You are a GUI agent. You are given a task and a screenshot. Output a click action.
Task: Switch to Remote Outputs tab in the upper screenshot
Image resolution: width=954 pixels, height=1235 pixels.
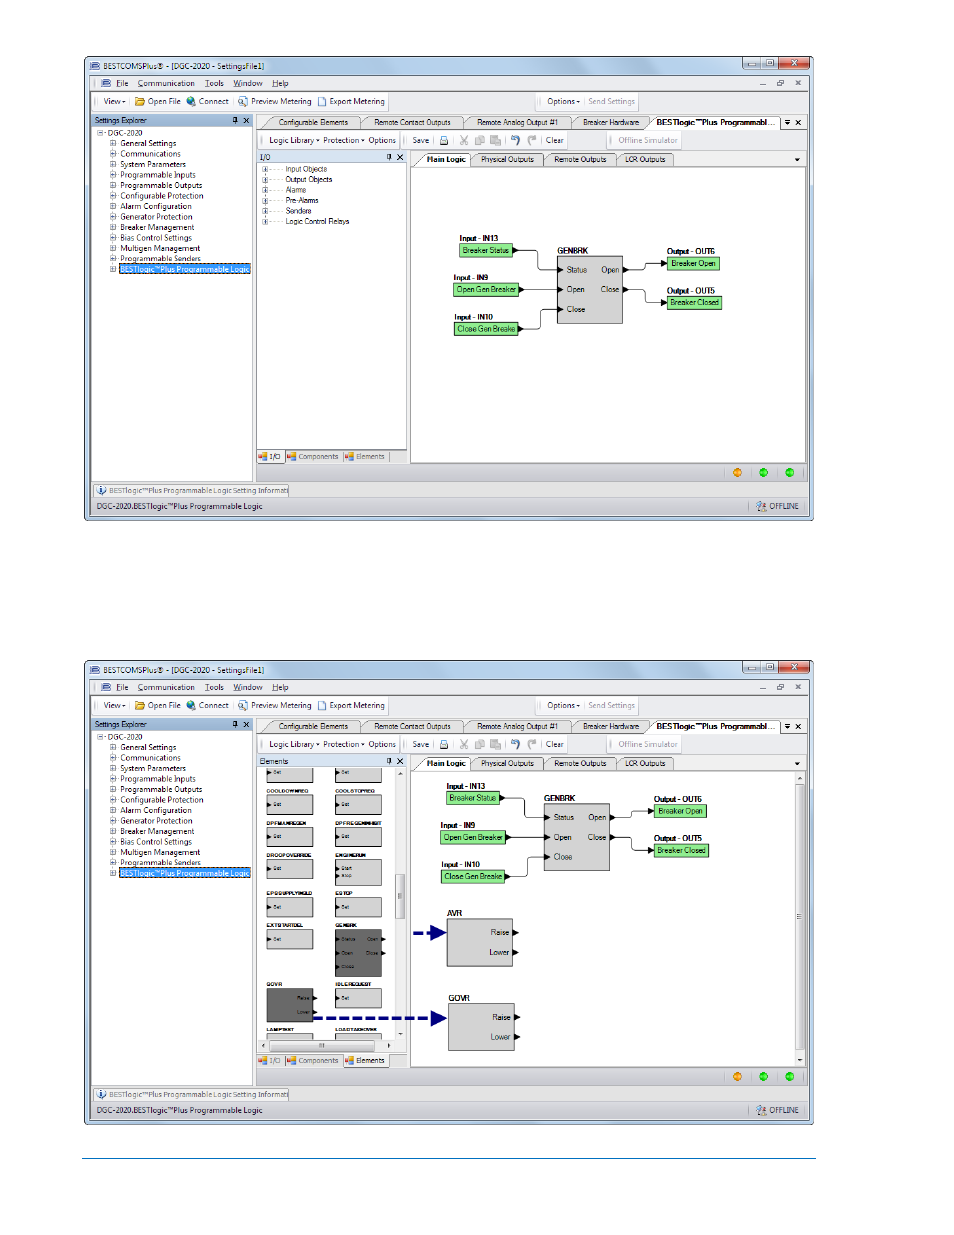point(580,160)
